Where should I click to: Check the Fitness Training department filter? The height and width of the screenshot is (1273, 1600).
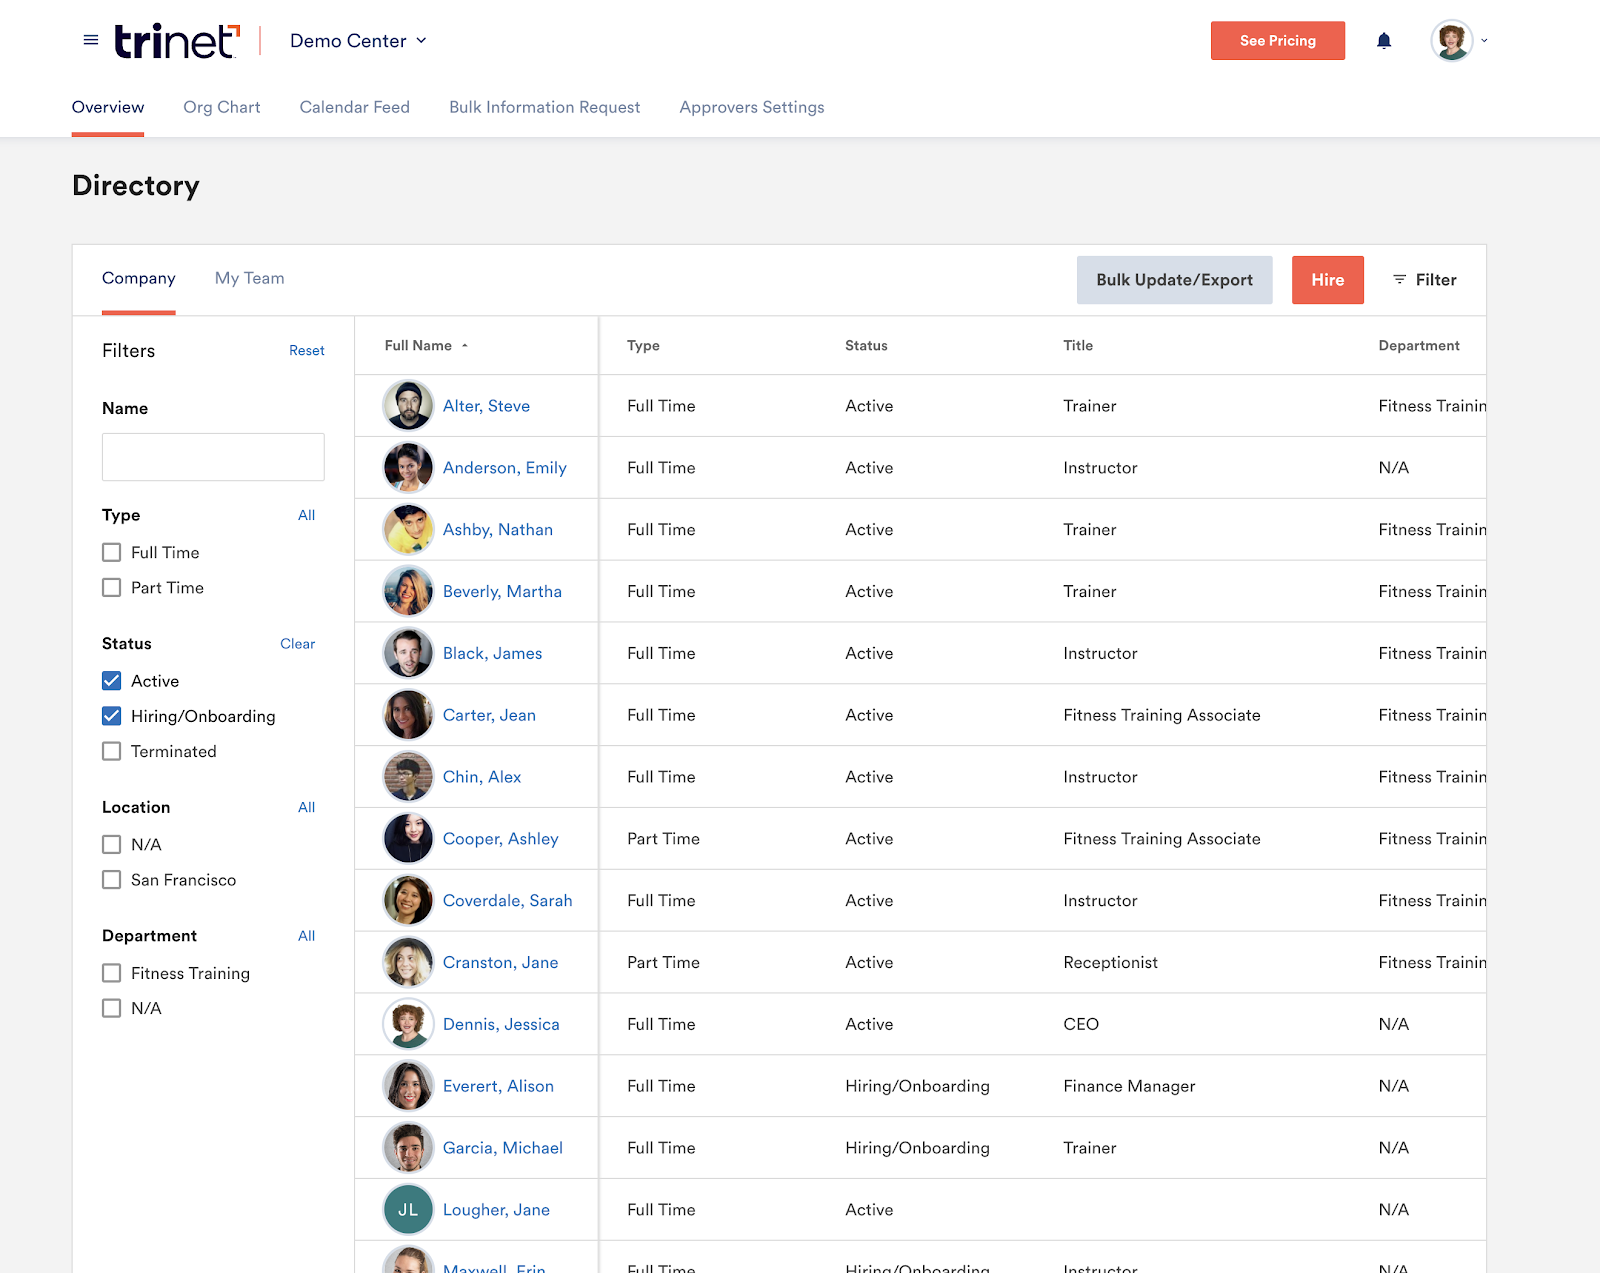pyautogui.click(x=112, y=973)
